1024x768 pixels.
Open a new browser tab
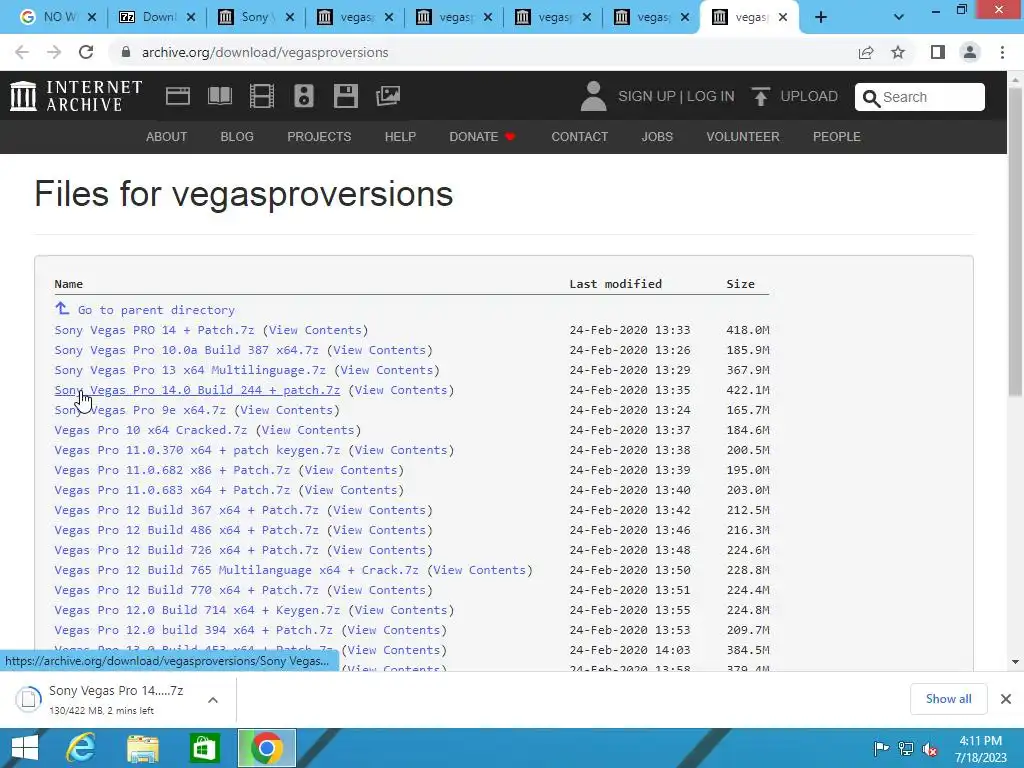[821, 18]
